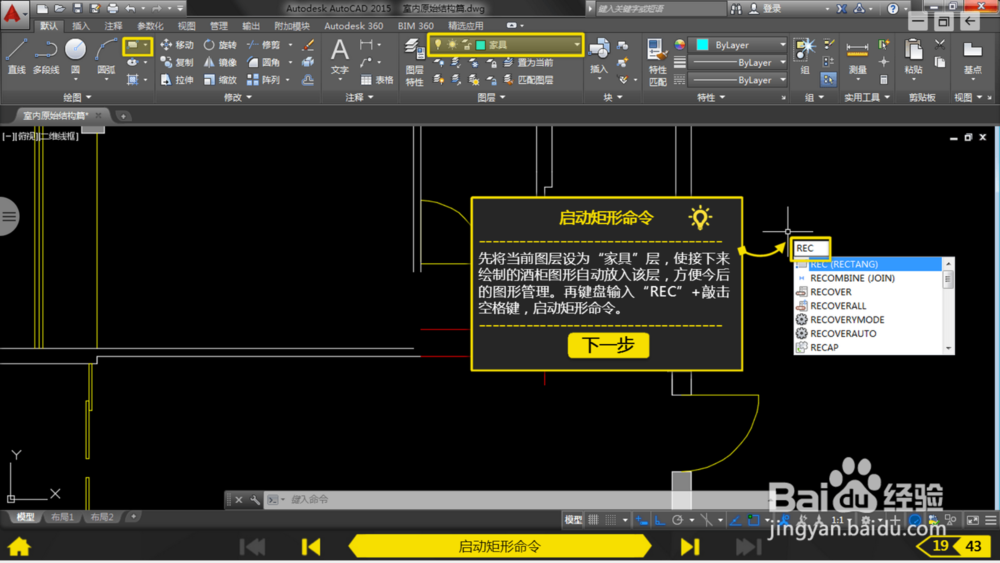Expand the 图层 (Layers) panel
This screenshot has width=1000, height=563.
coord(490,97)
